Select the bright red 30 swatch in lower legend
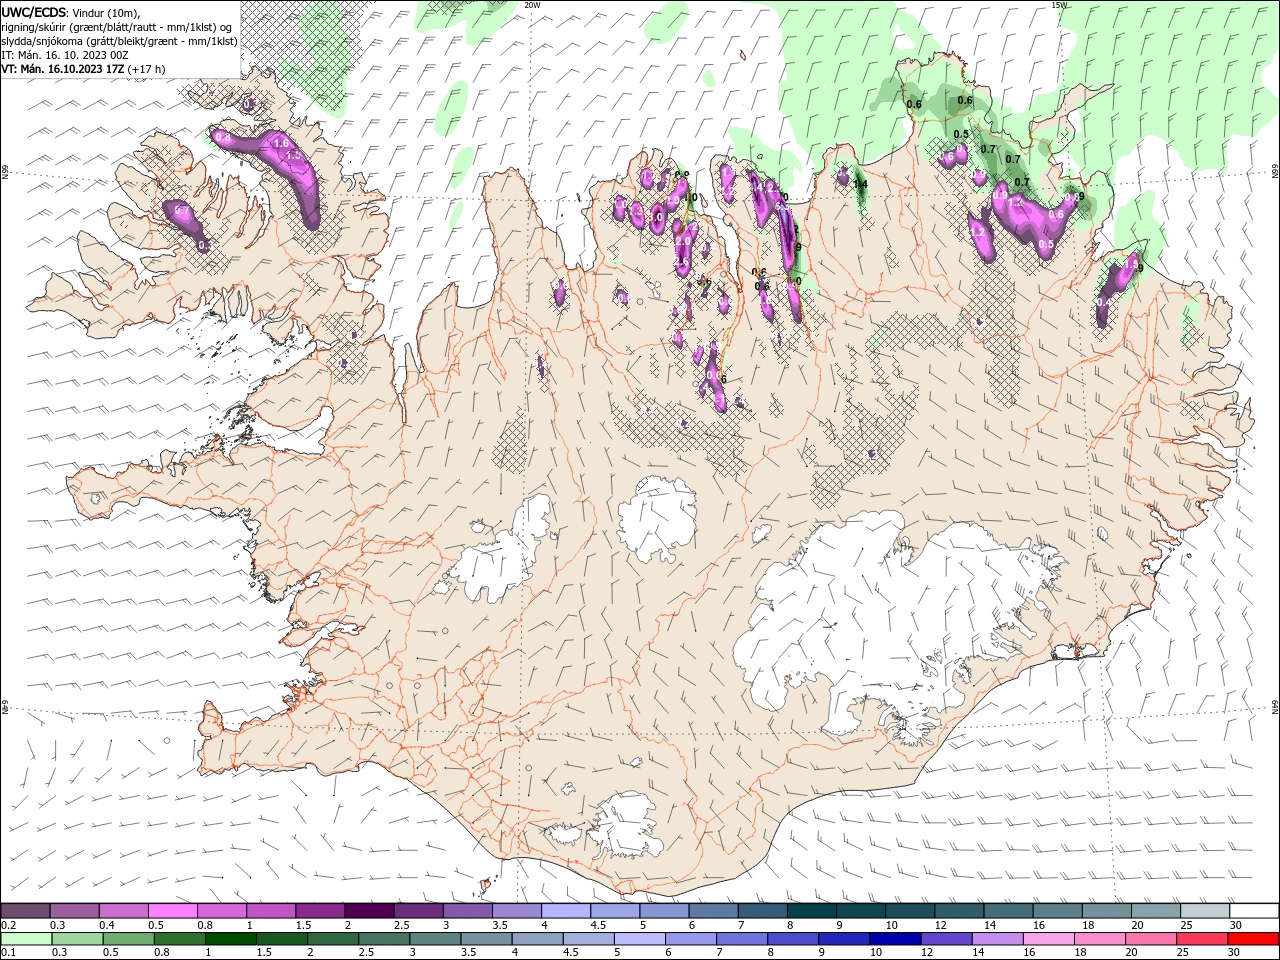The width and height of the screenshot is (1280, 960). point(1253,939)
